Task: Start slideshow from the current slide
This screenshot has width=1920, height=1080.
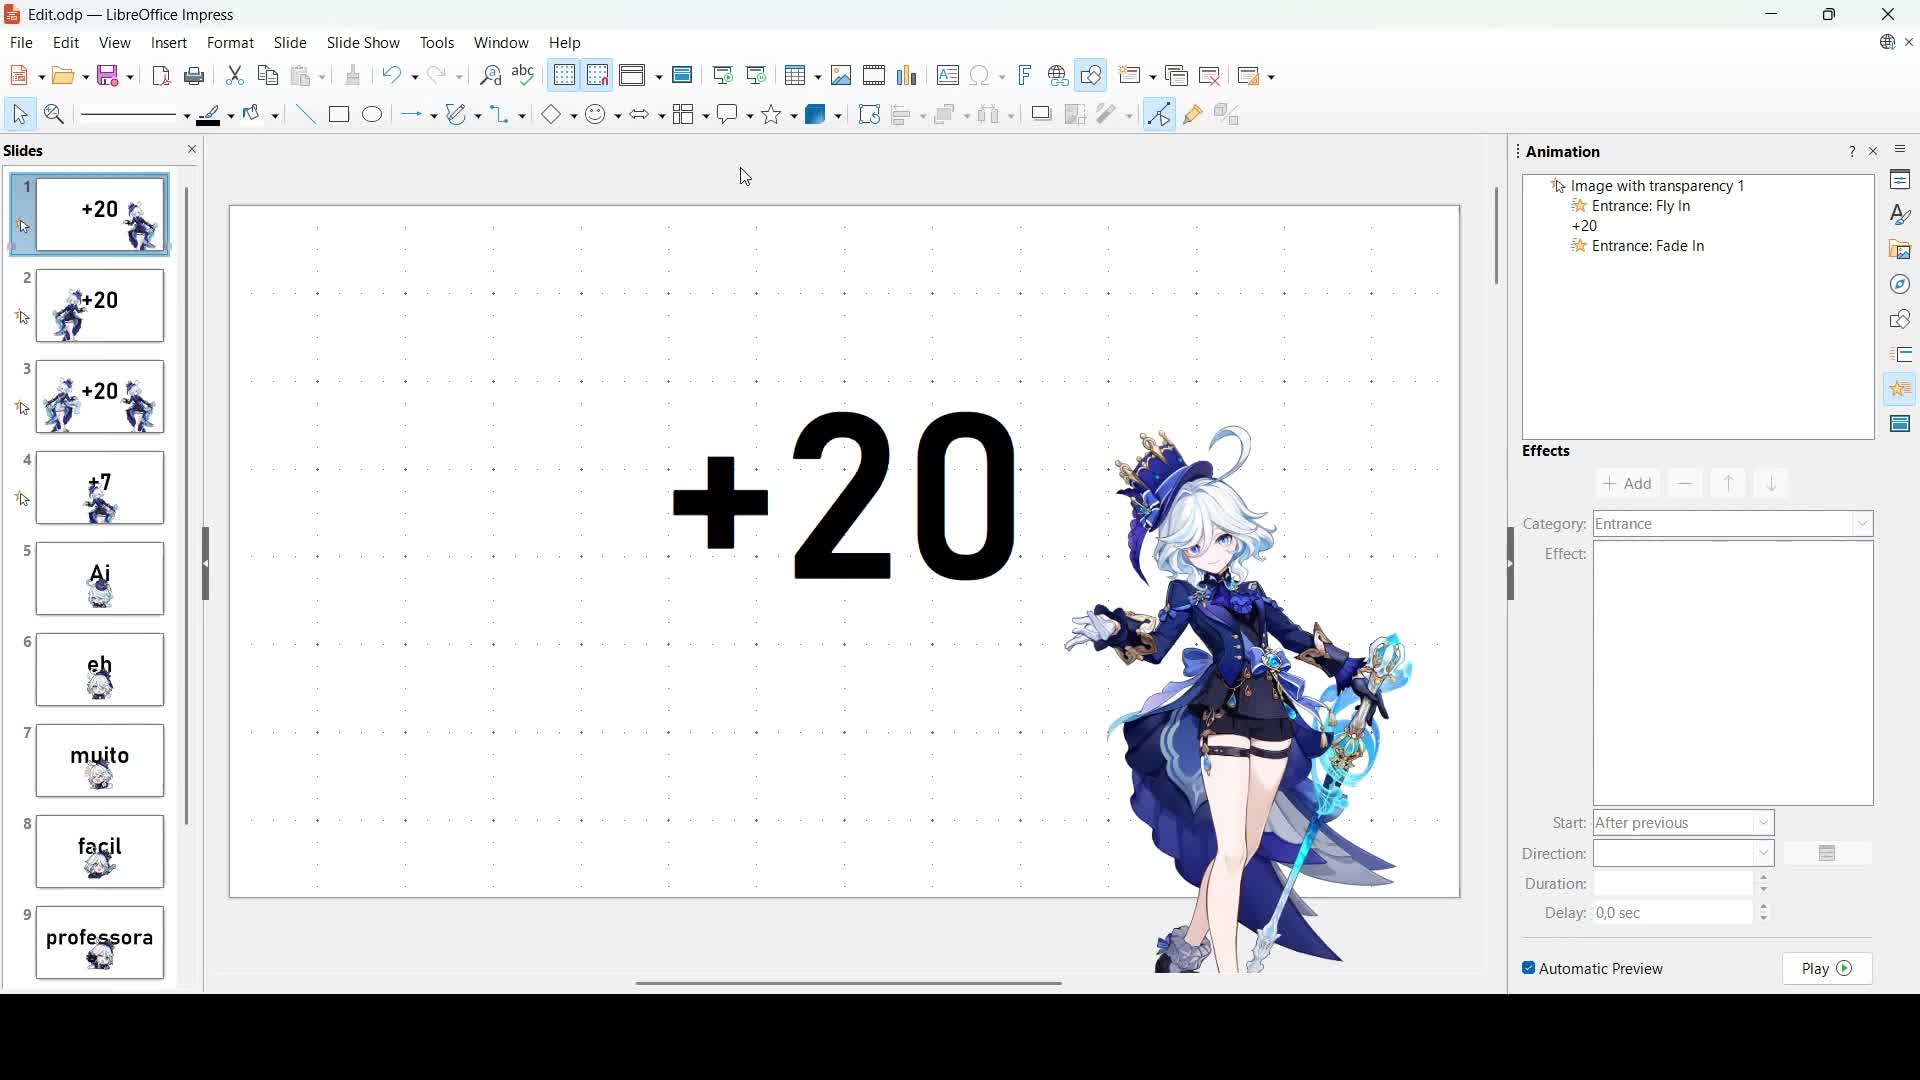Action: (758, 76)
